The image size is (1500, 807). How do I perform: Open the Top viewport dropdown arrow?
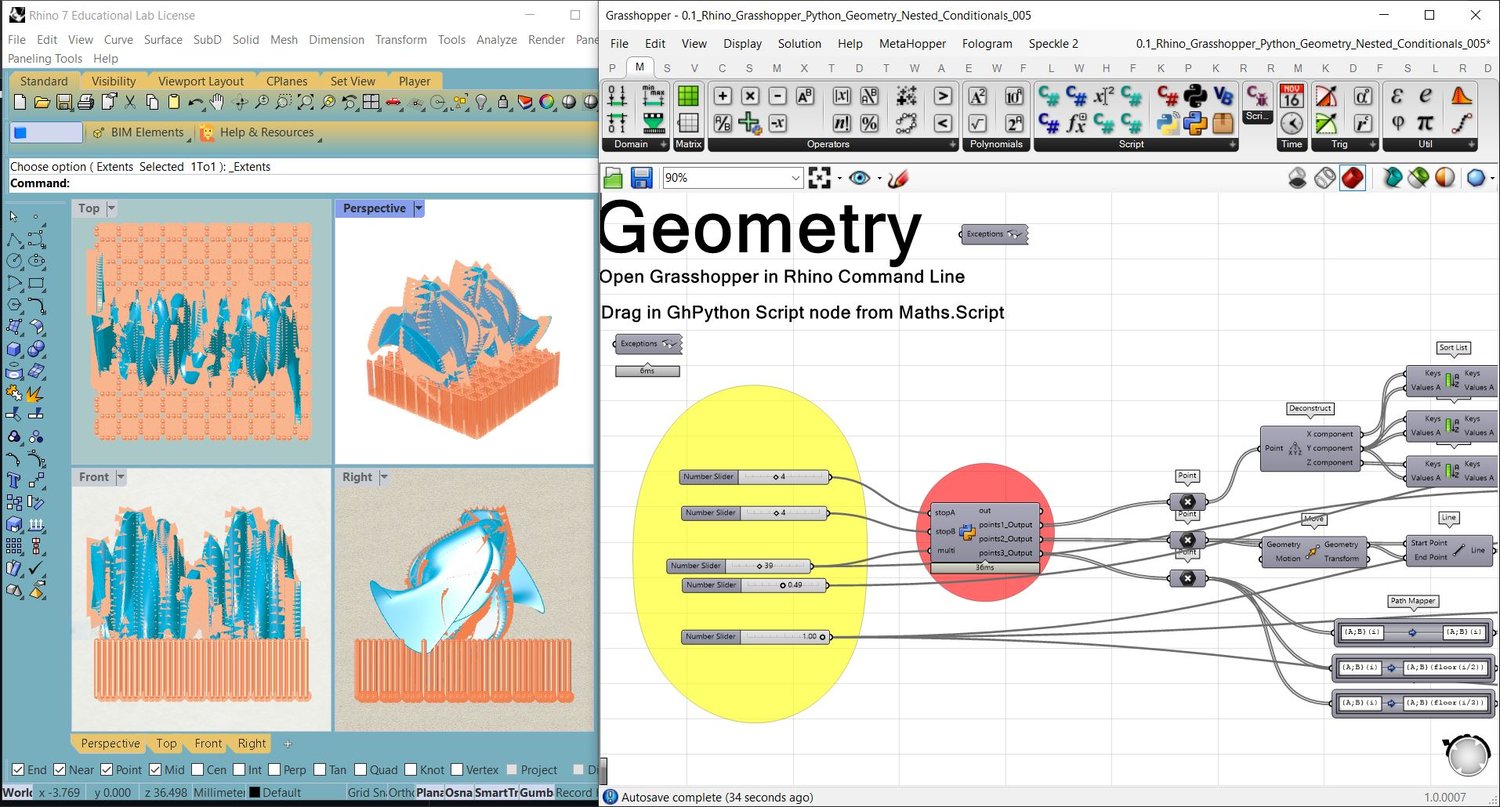[111, 208]
